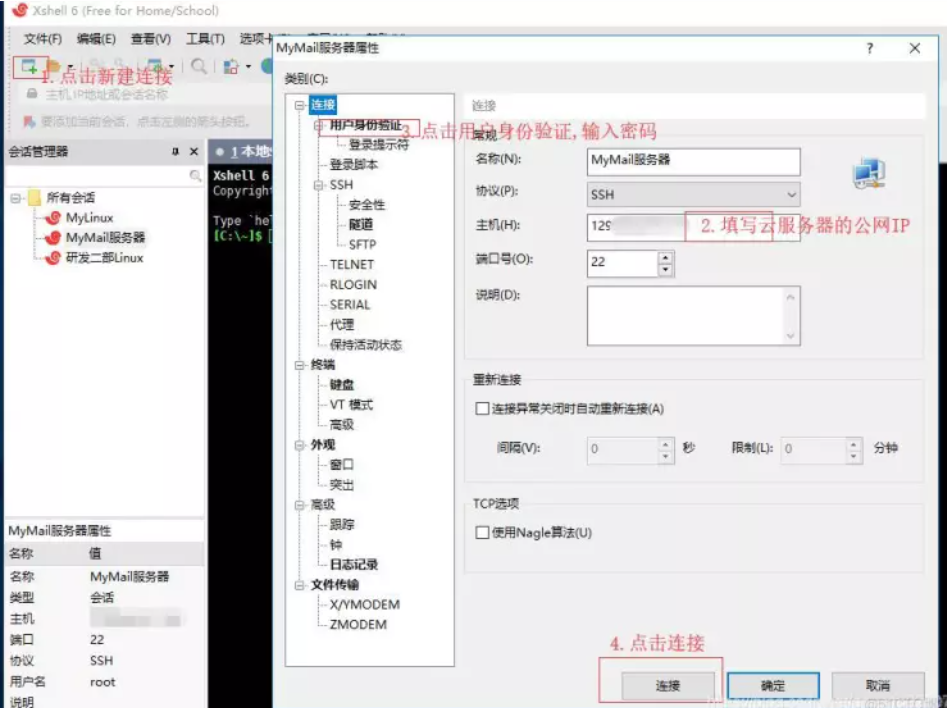Click the colorful layout icon in toolbar
This screenshot has width=947, height=708.
pos(231,66)
